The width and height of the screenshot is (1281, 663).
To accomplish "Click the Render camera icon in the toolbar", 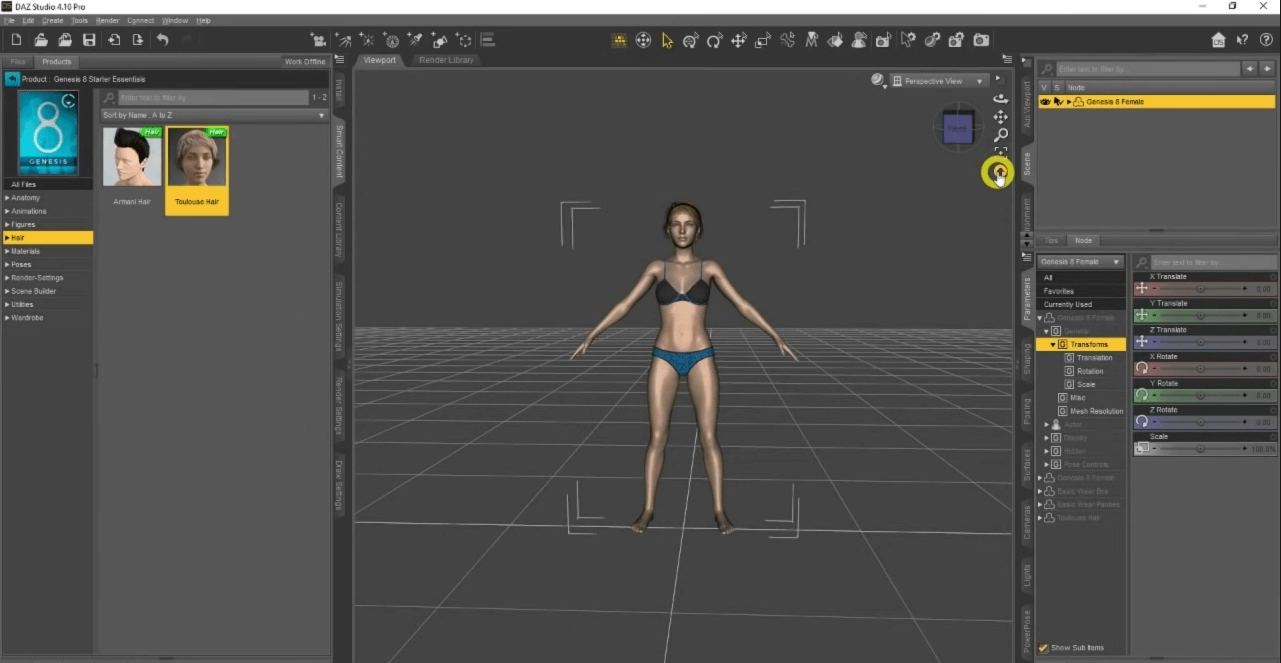I will tap(982, 40).
